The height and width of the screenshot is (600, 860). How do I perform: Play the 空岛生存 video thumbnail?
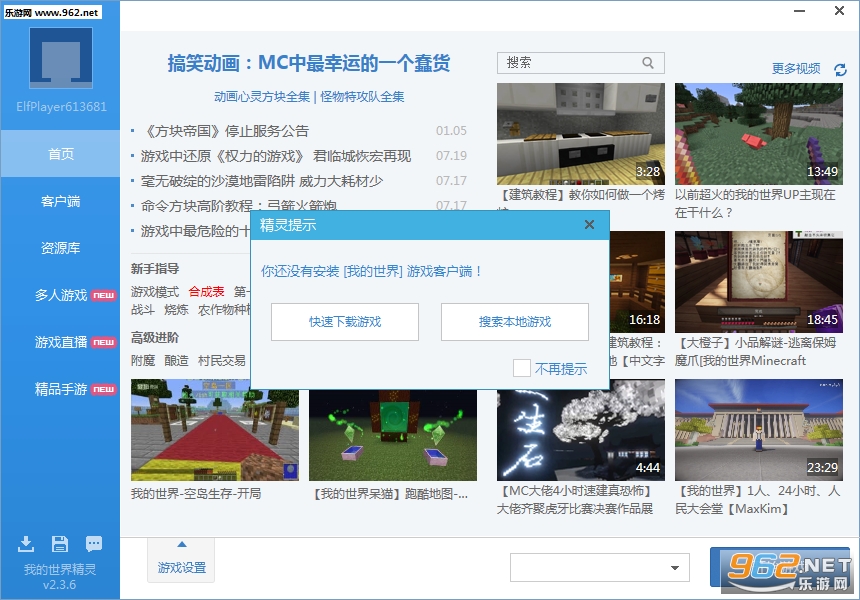[x=215, y=430]
